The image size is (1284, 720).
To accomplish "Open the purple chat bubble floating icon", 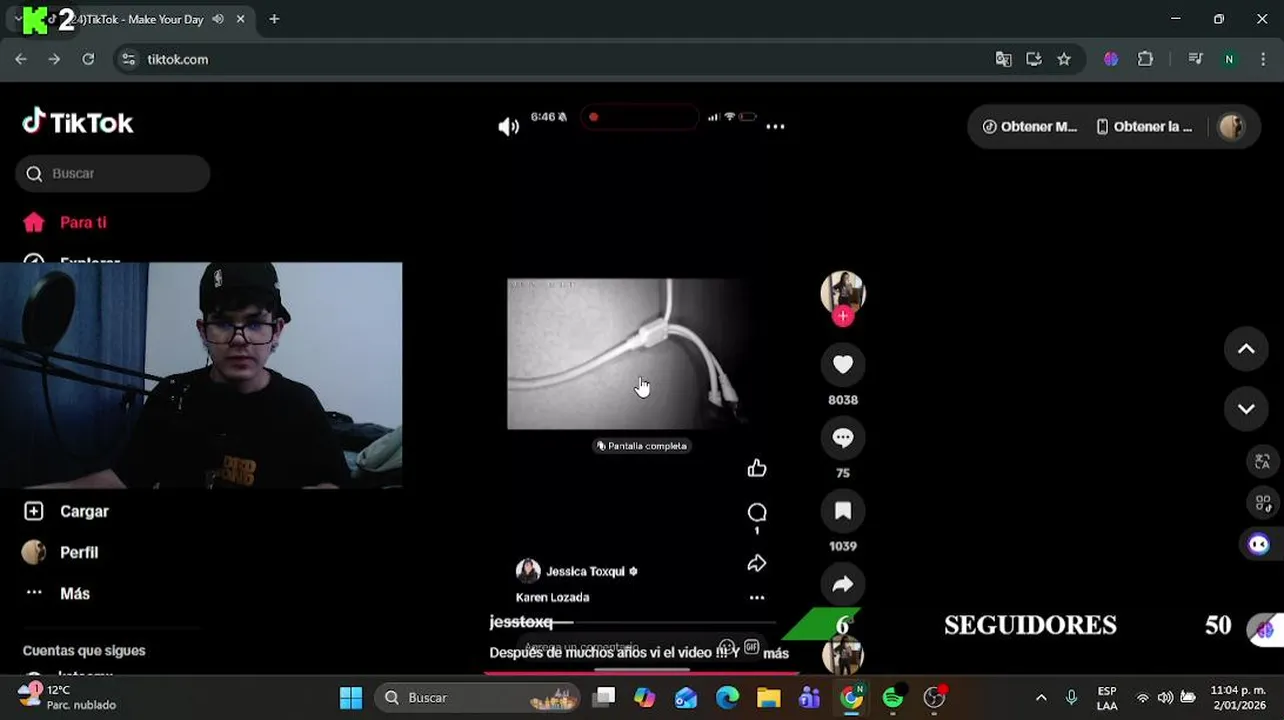I will coord(1259,544).
